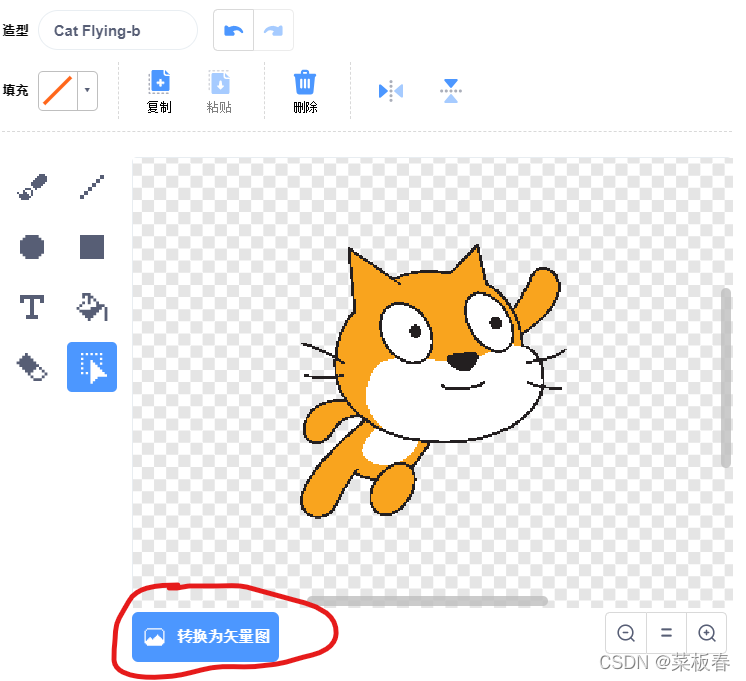Viewport: 746px width, 681px height.
Task: Click 转换为矢量图 convert to vector button
Action: click(206, 637)
